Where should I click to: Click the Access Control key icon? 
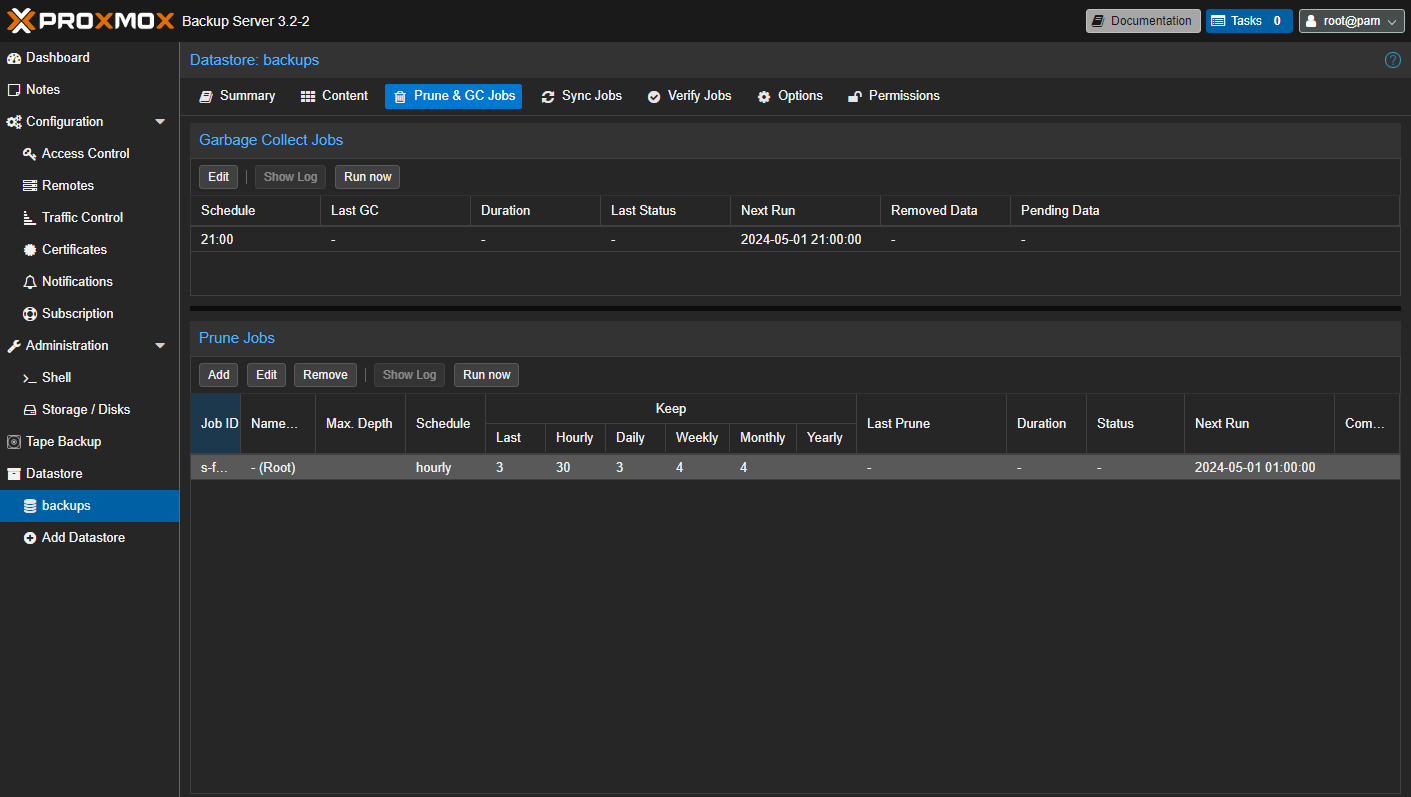click(x=30, y=154)
